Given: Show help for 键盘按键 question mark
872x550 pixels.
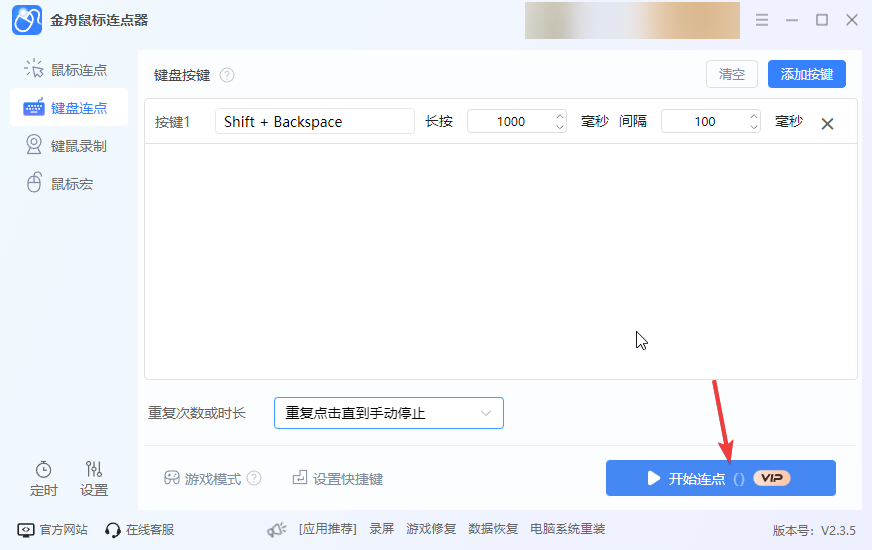Looking at the screenshot, I should pyautogui.click(x=227, y=75).
